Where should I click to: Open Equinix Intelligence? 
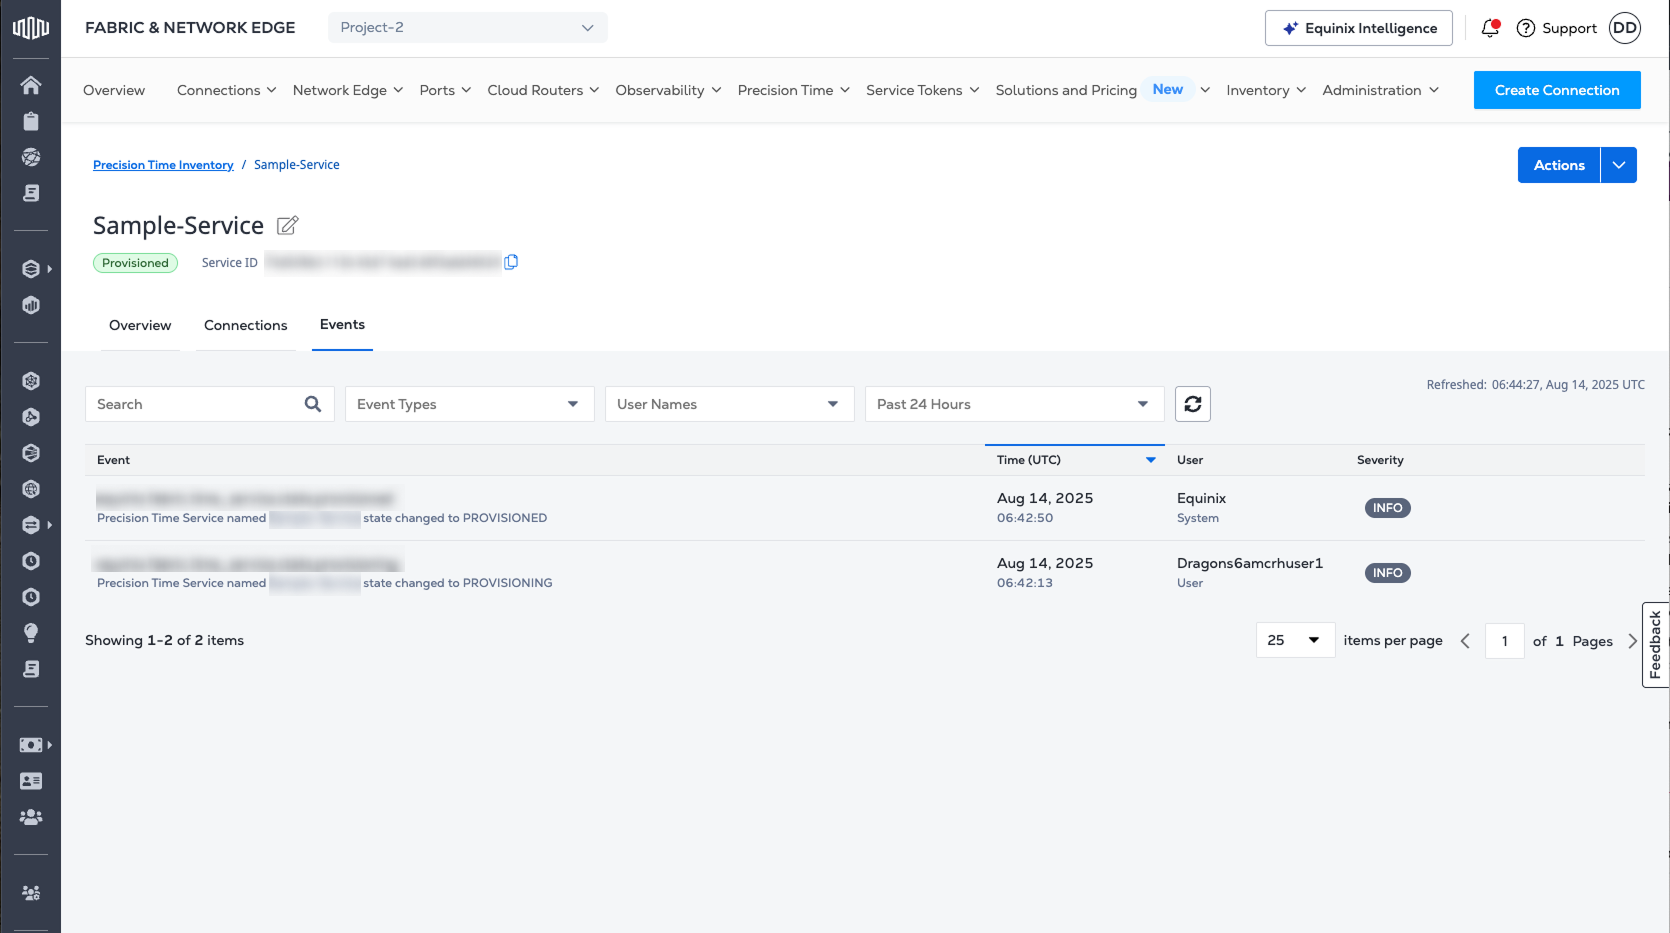1359,28
